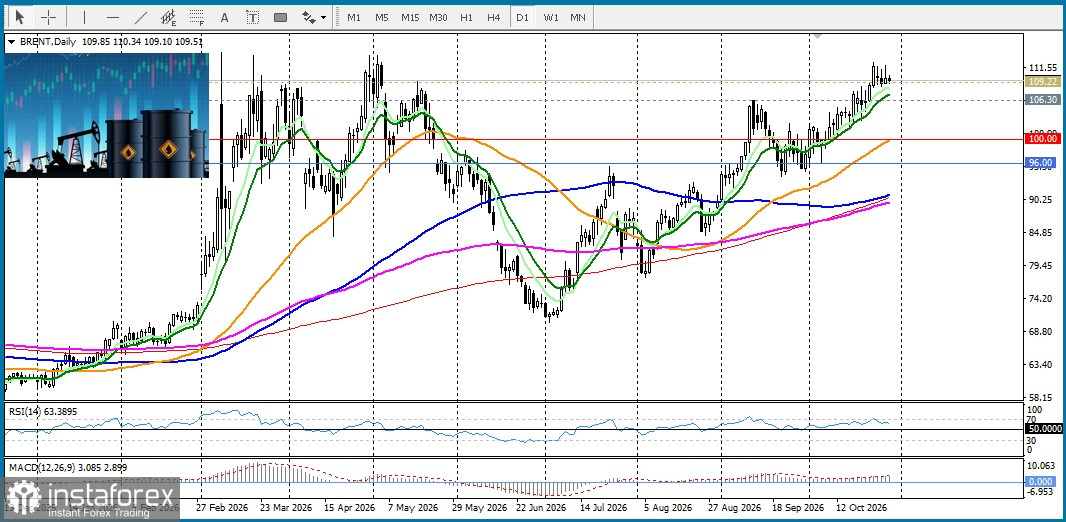
Task: Click the 63.40 price scale value
Action: [x=1042, y=364]
